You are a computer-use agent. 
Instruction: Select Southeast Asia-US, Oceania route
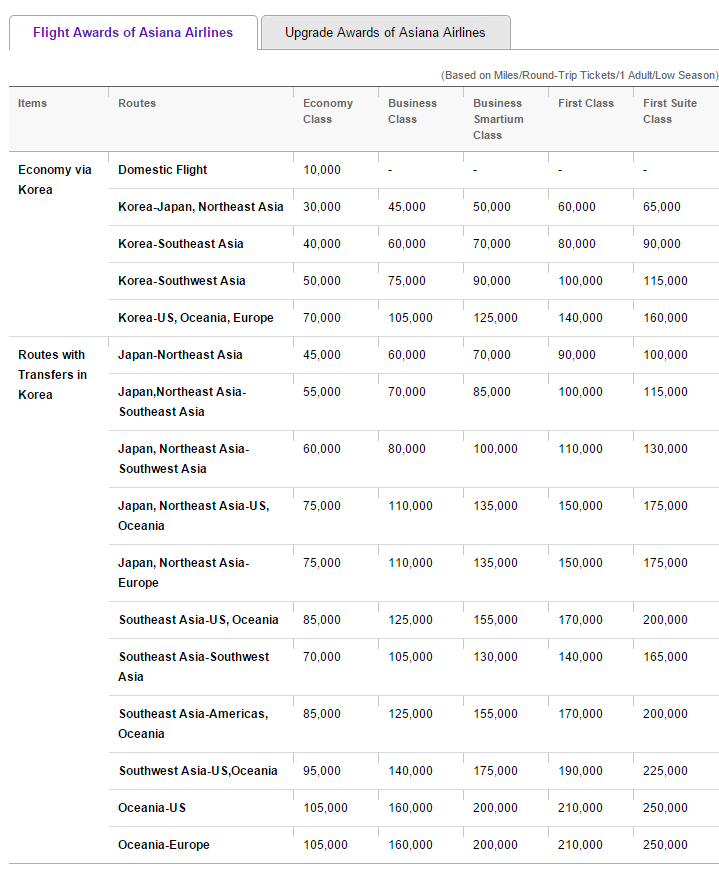[198, 620]
